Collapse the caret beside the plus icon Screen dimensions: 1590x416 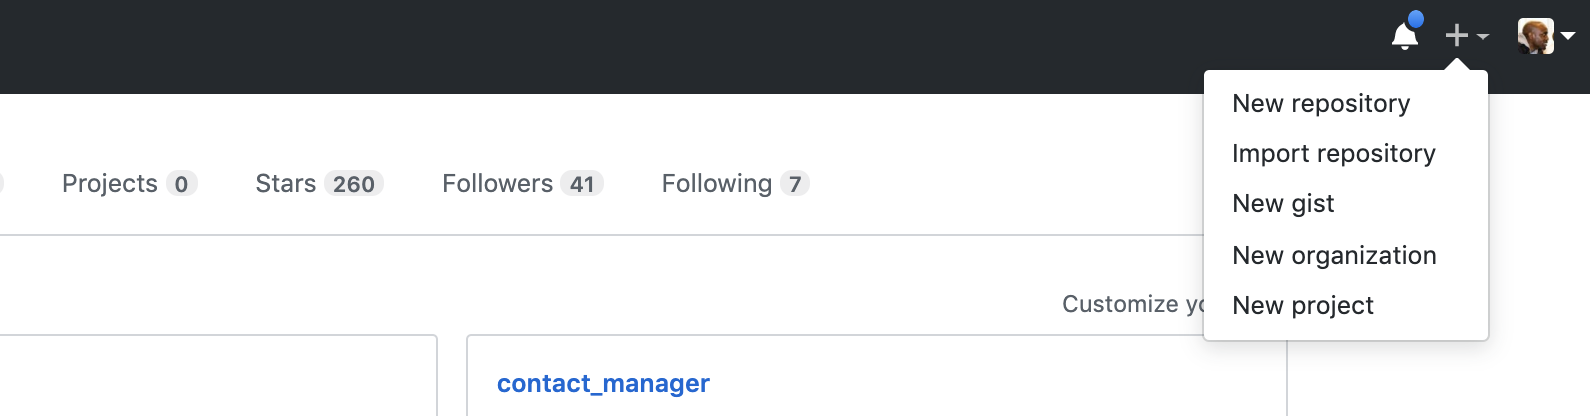click(1483, 37)
